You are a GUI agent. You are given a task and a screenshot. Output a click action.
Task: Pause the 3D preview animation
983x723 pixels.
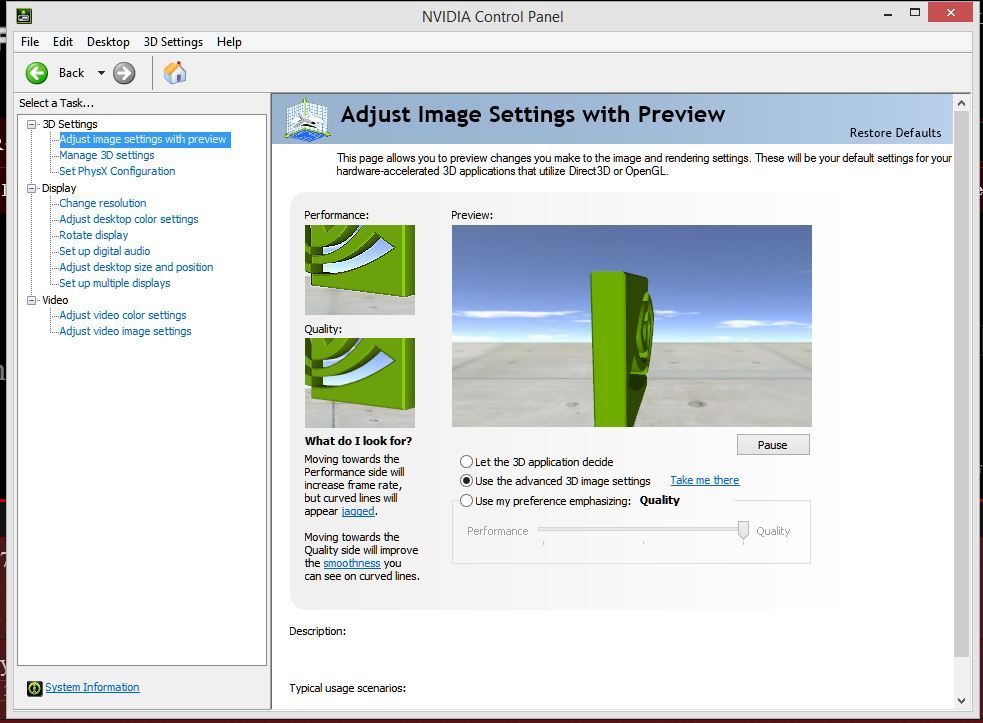coord(773,445)
